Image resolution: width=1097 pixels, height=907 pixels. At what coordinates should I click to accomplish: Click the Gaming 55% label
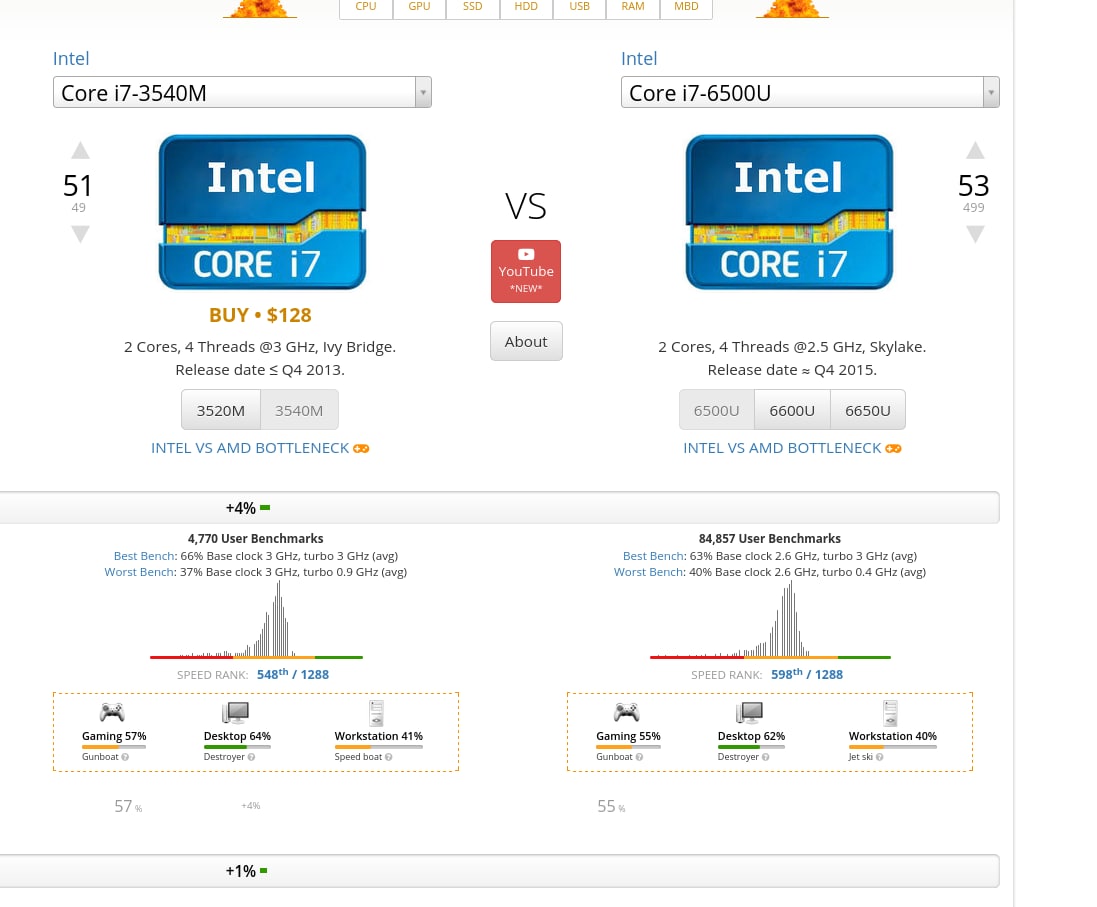[x=628, y=736]
